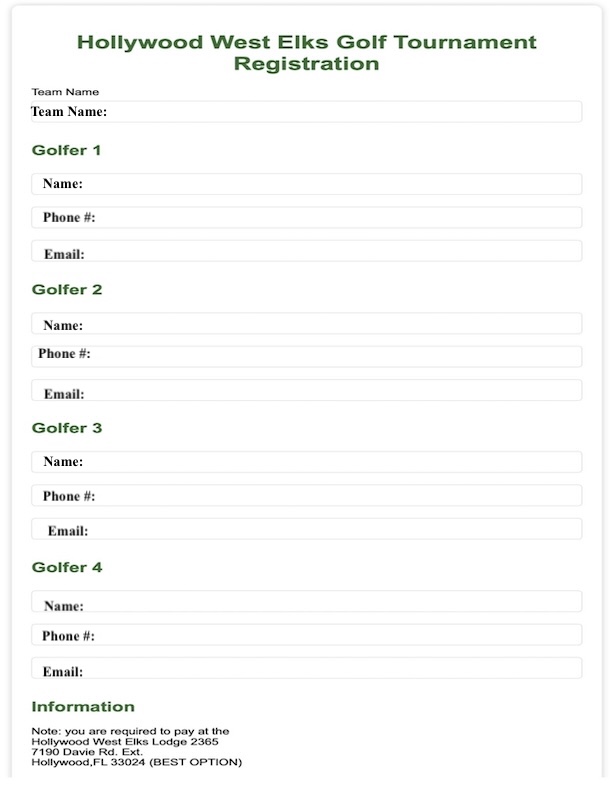Click the Golfer 2 section heading
The width and height of the screenshot is (612, 792).
tap(67, 289)
